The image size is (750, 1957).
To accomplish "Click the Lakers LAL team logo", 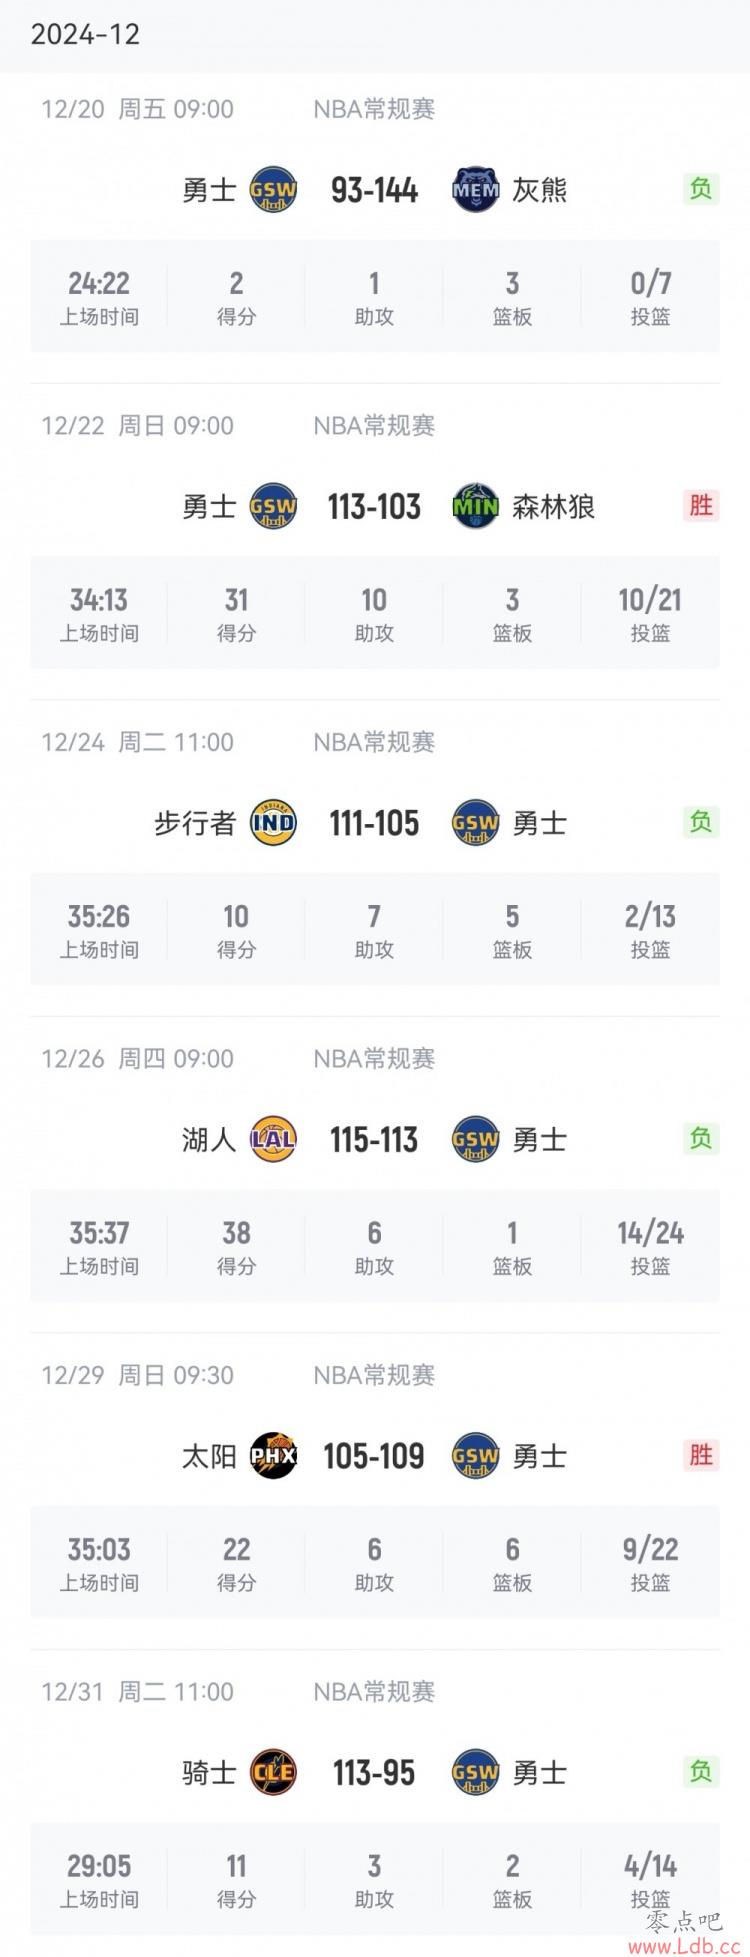I will [273, 1139].
